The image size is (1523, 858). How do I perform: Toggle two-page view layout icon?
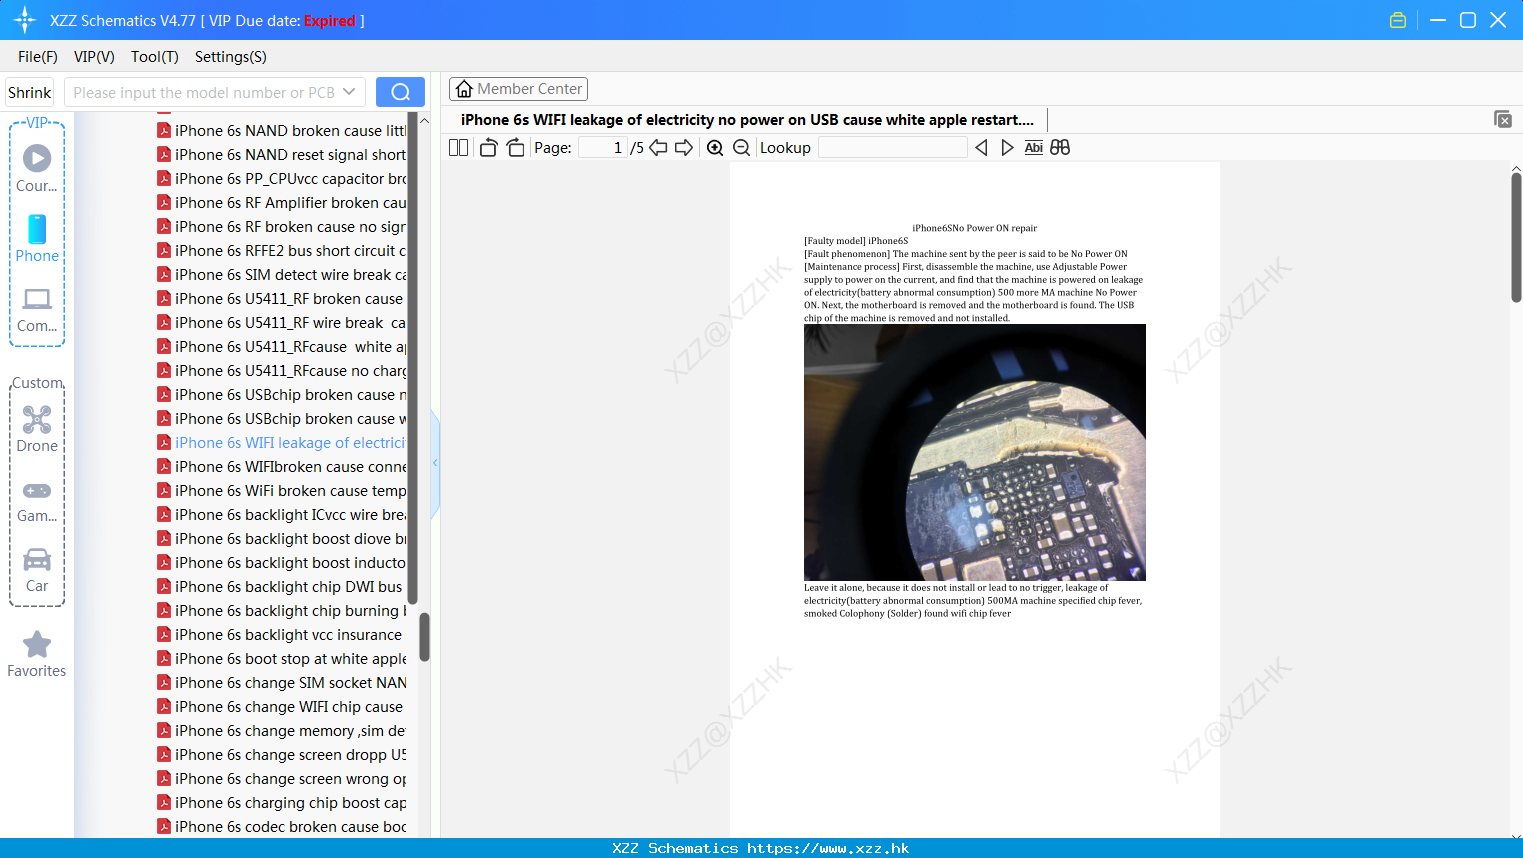[458, 148]
